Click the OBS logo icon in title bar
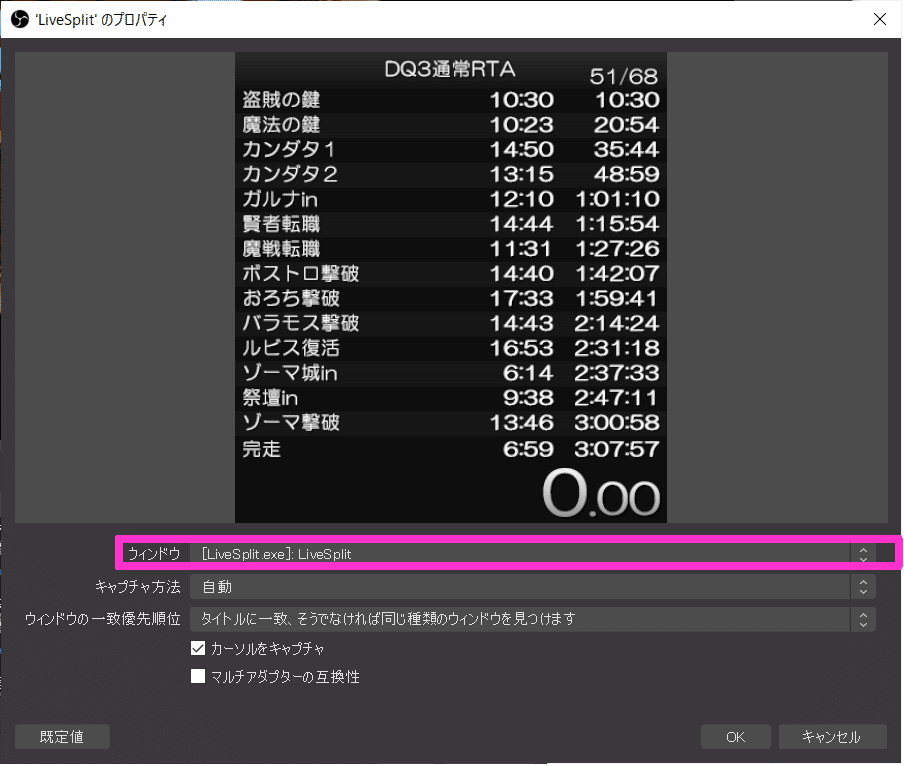The height and width of the screenshot is (766, 904). click(x=20, y=20)
